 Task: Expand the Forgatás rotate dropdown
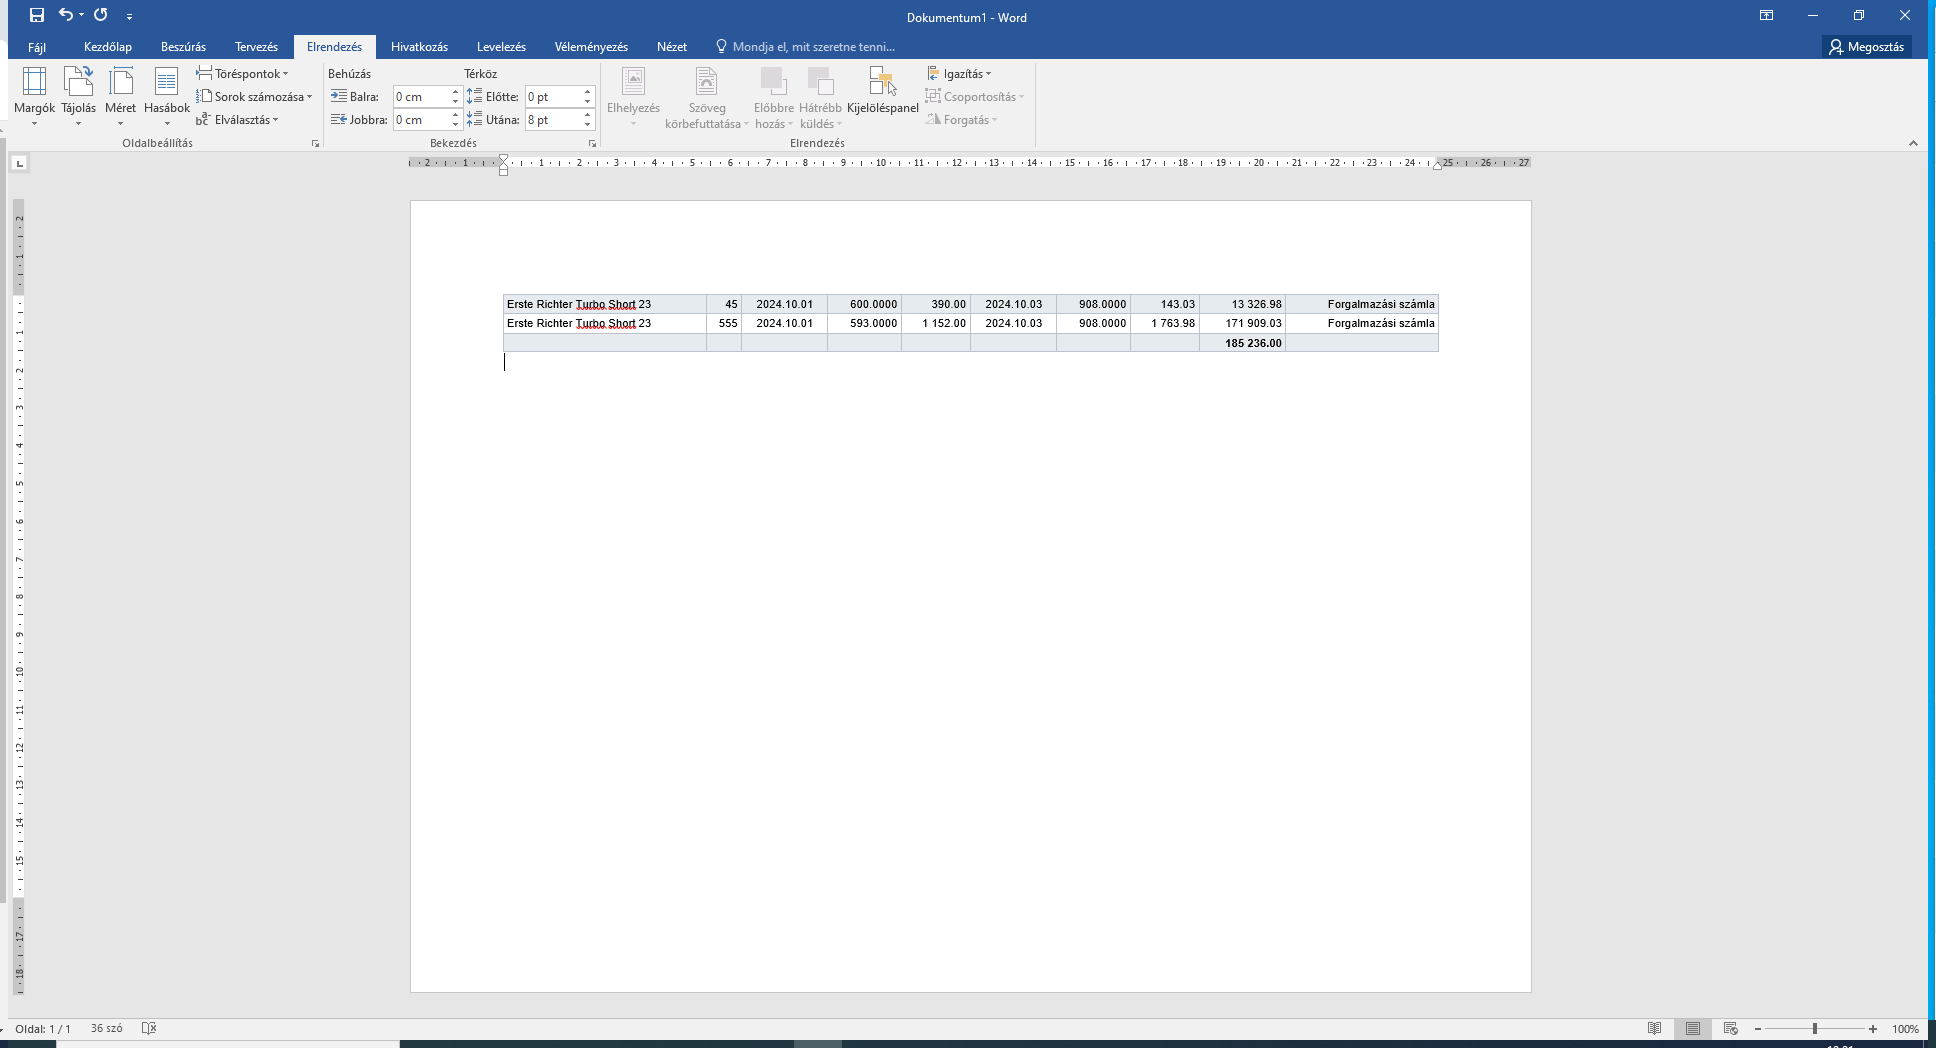coord(962,120)
